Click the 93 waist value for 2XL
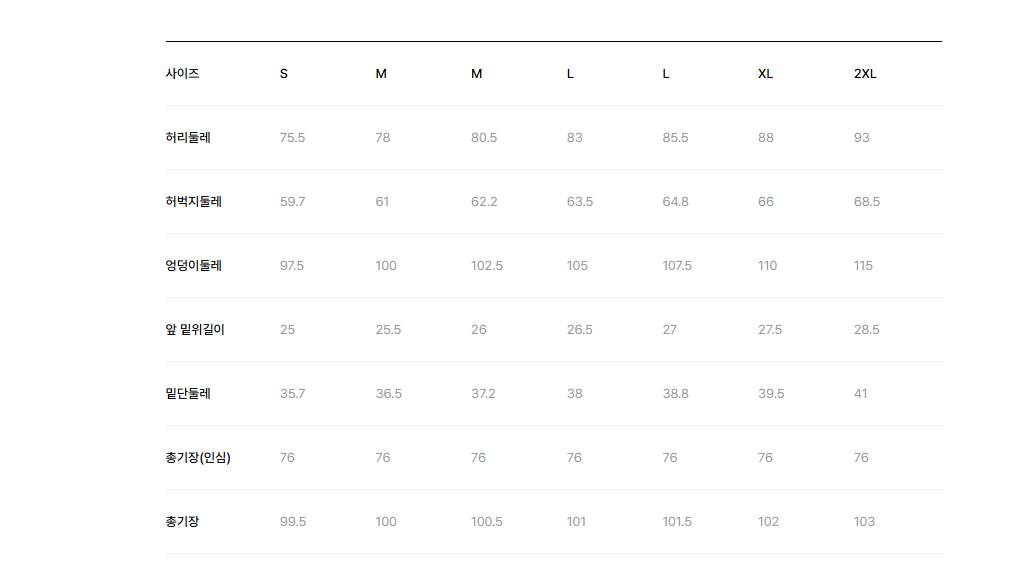This screenshot has width=1026, height=574. point(861,137)
